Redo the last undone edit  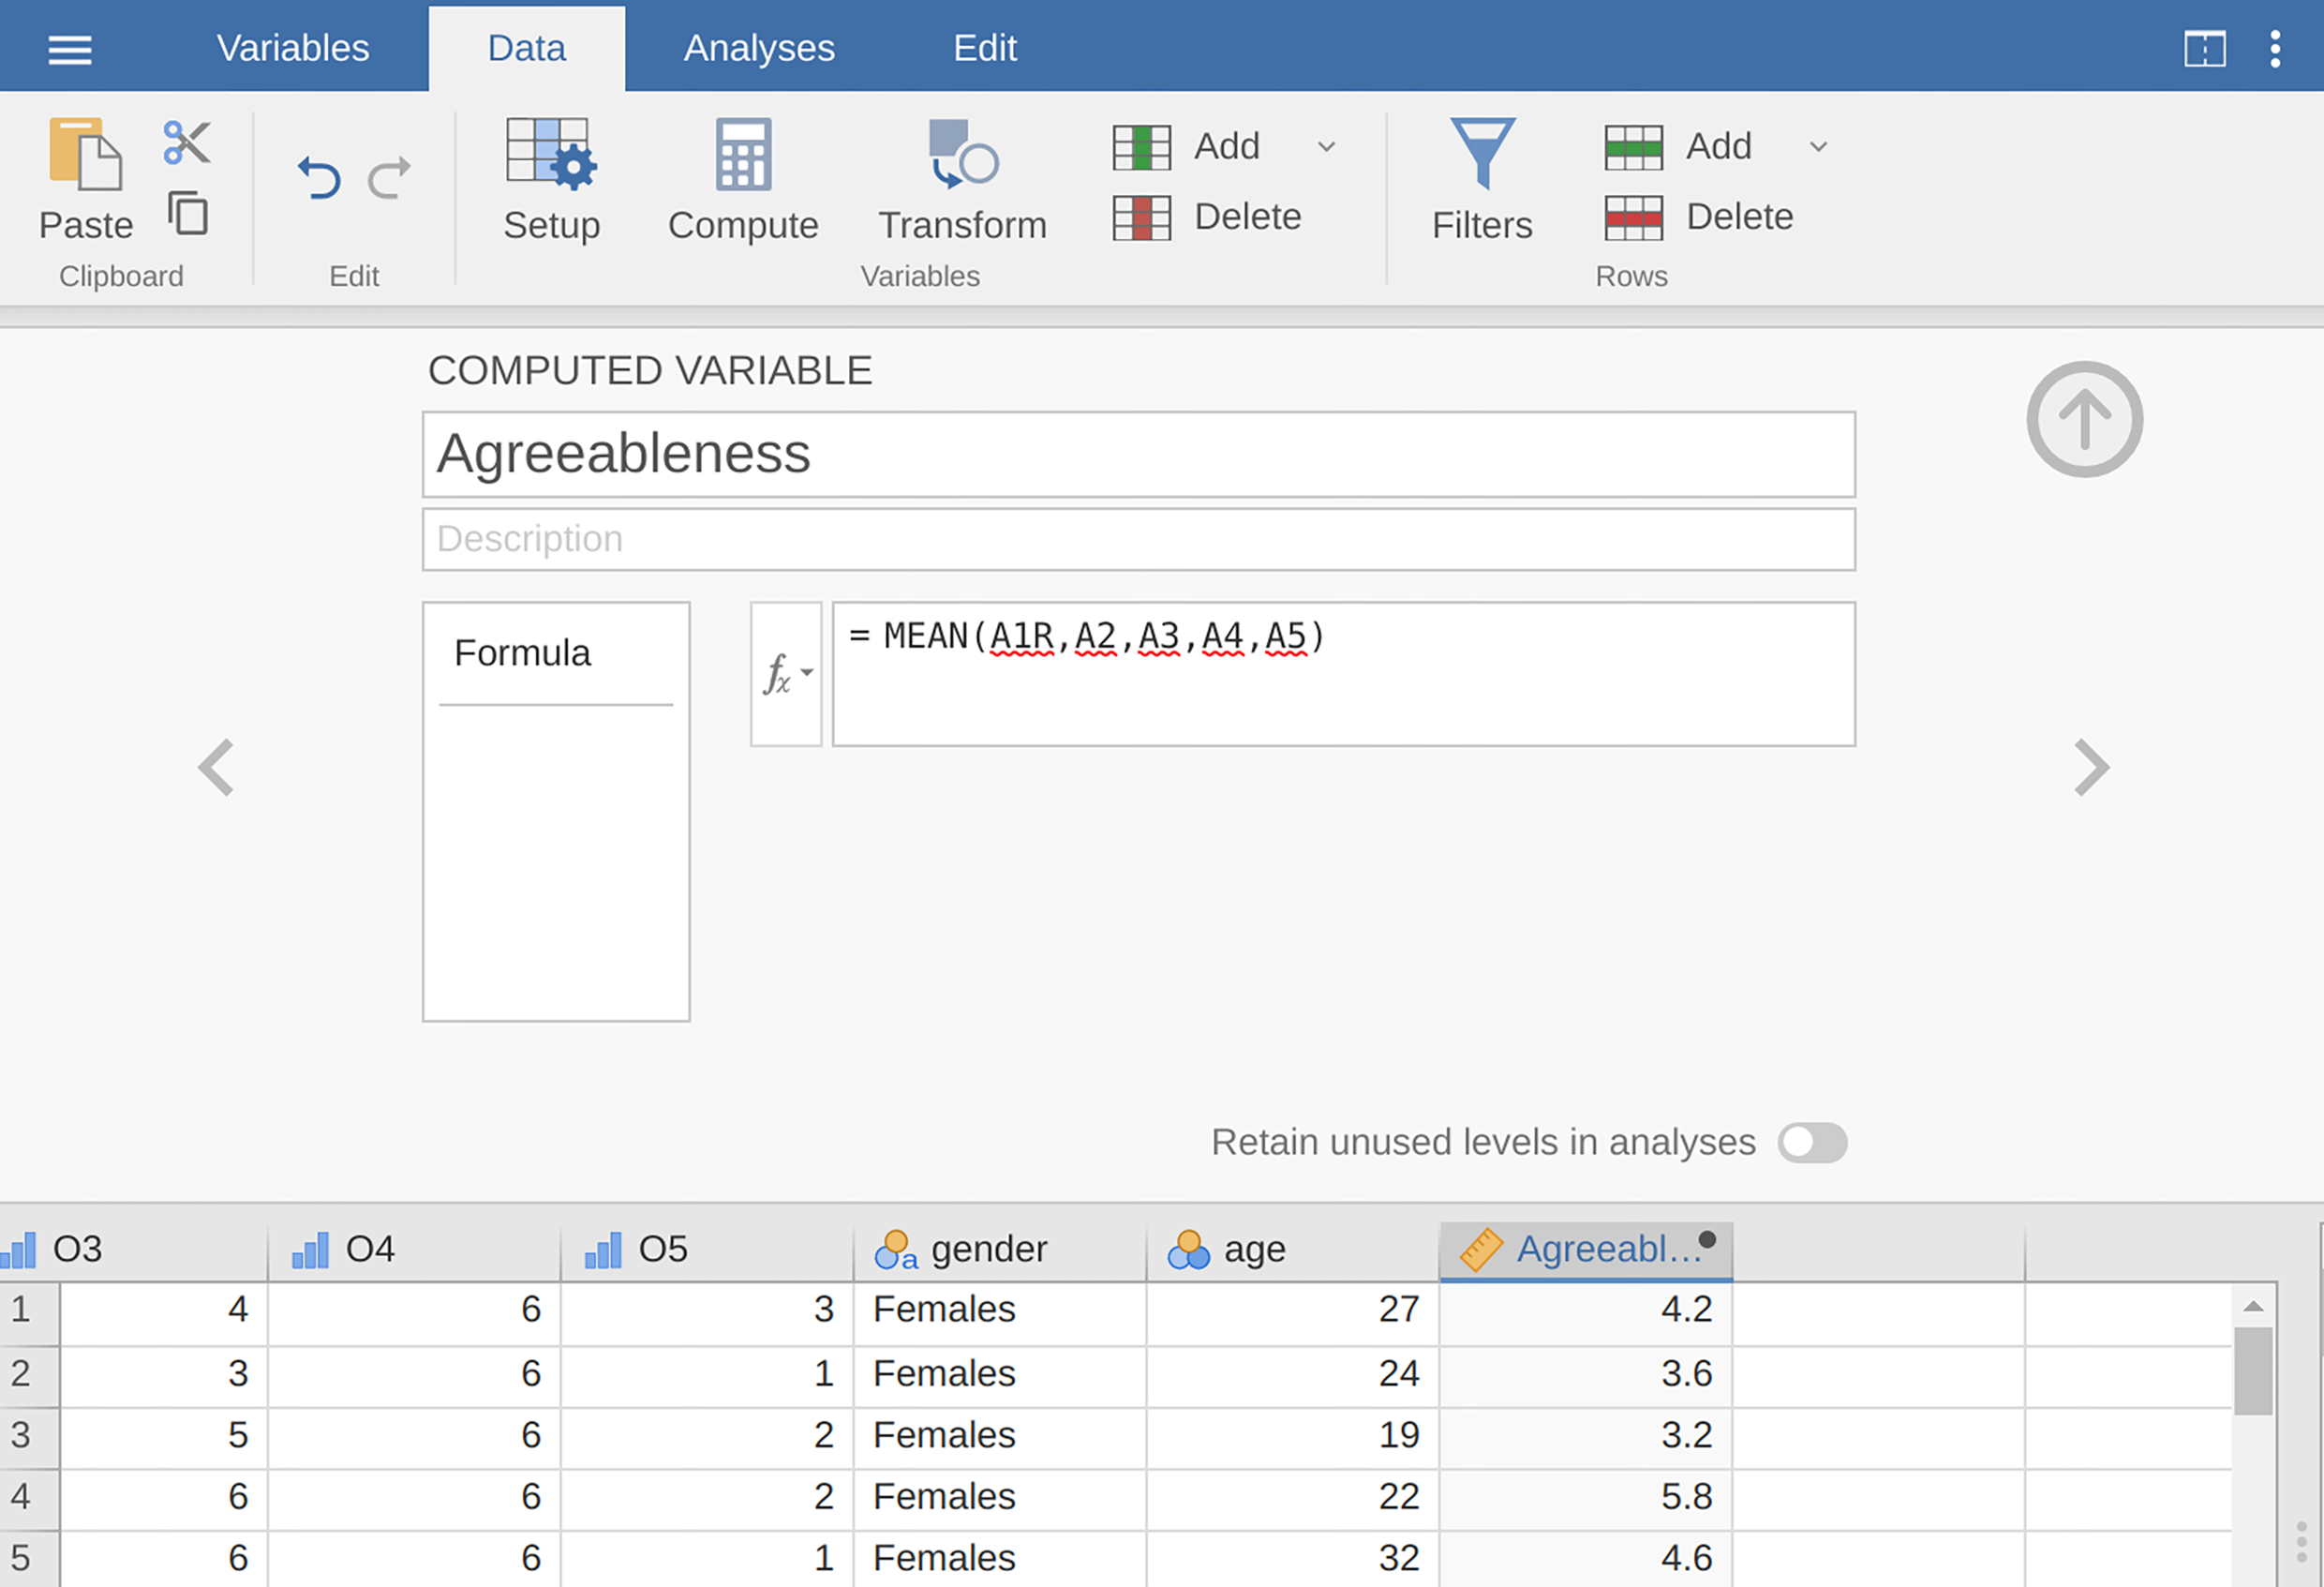pos(389,178)
